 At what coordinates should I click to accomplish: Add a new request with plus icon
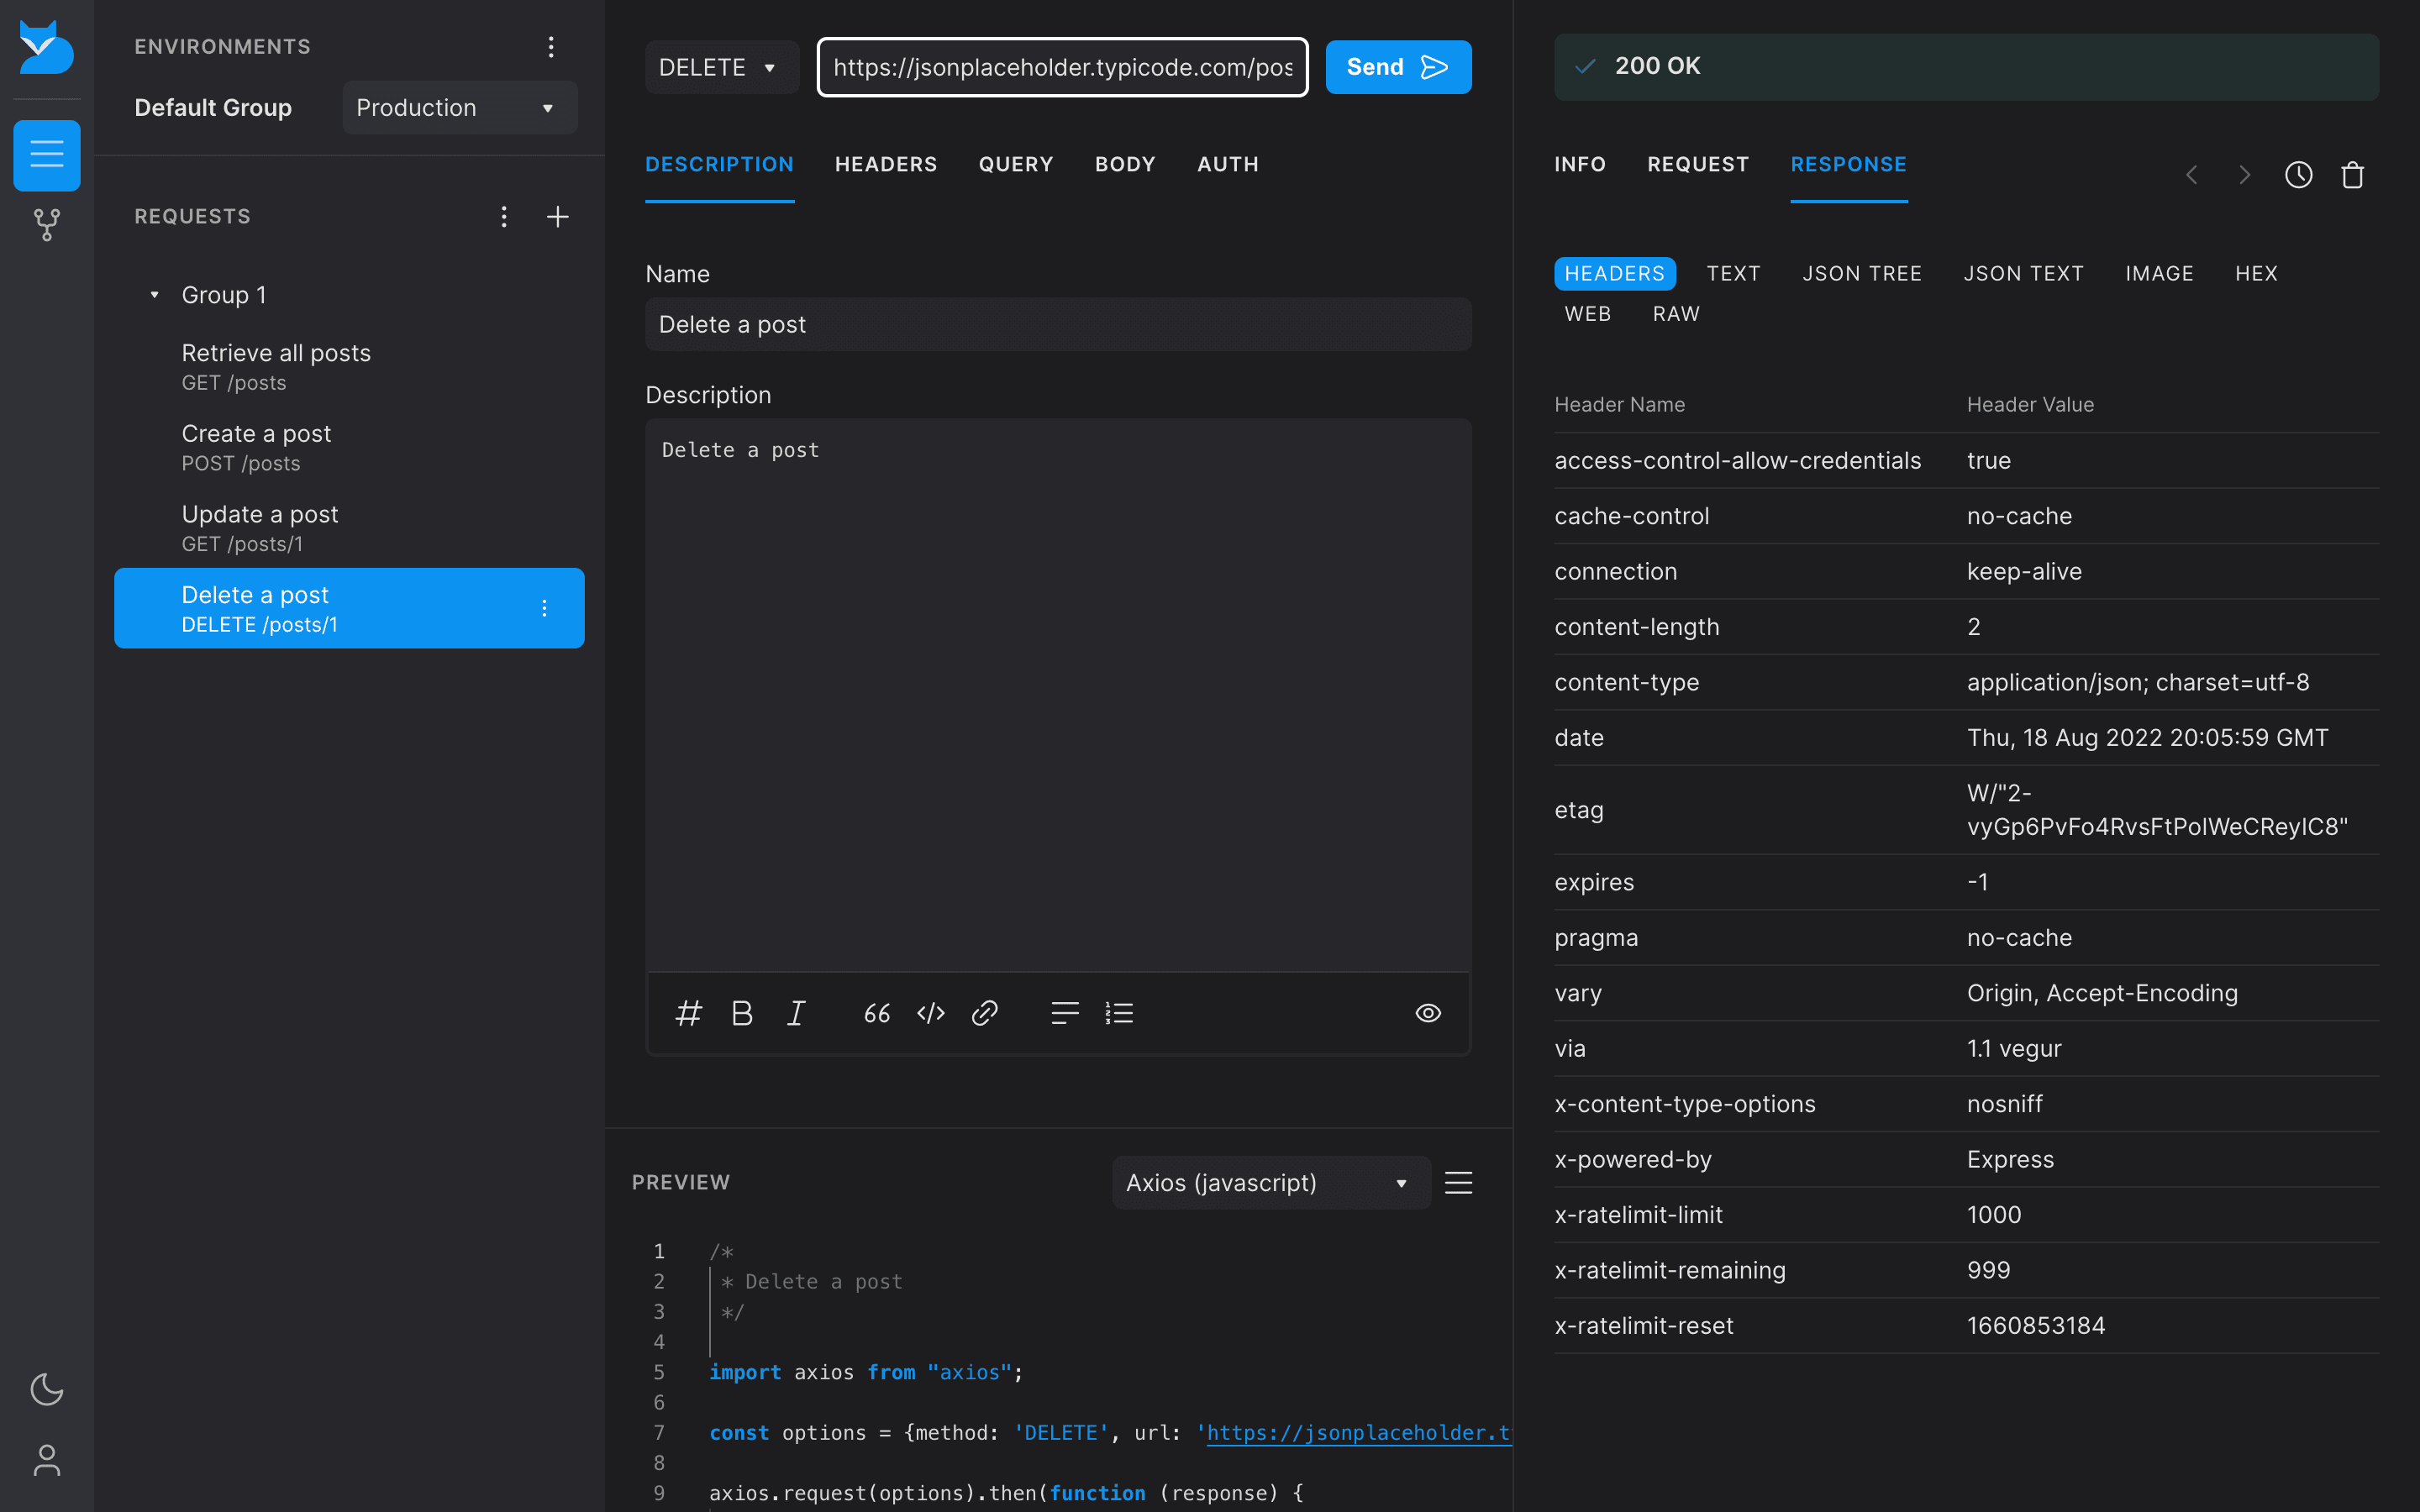point(558,216)
